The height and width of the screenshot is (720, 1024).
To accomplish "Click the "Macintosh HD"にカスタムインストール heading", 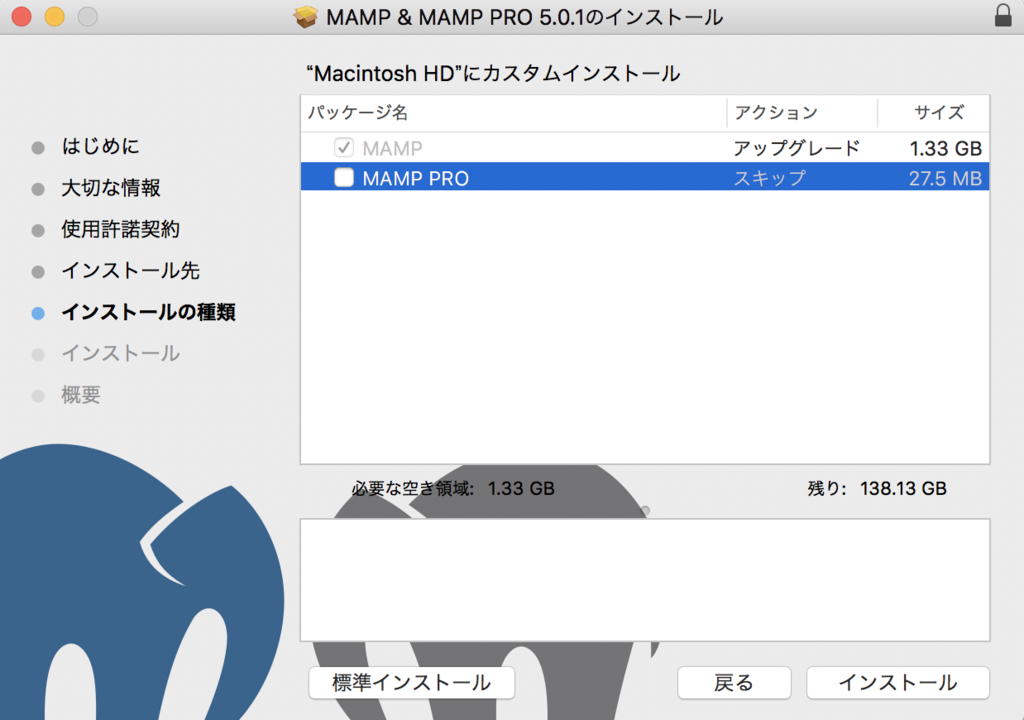I will 493,73.
